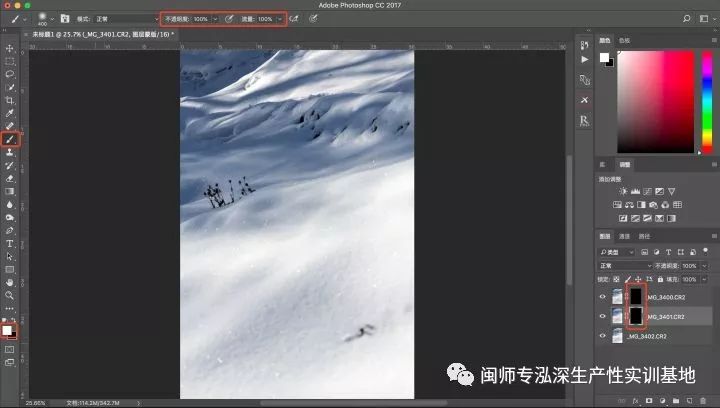
Task: Open the brush opacity slider dropdown
Action: [x=215, y=19]
